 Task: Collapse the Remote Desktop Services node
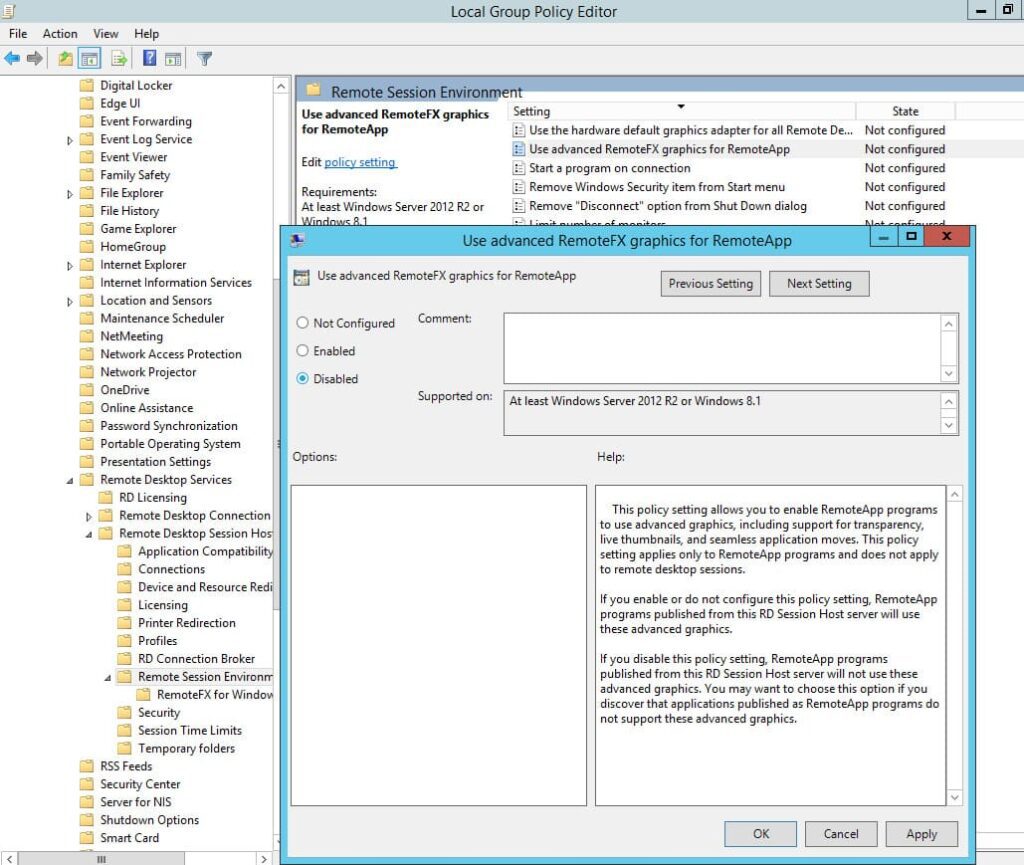point(70,480)
